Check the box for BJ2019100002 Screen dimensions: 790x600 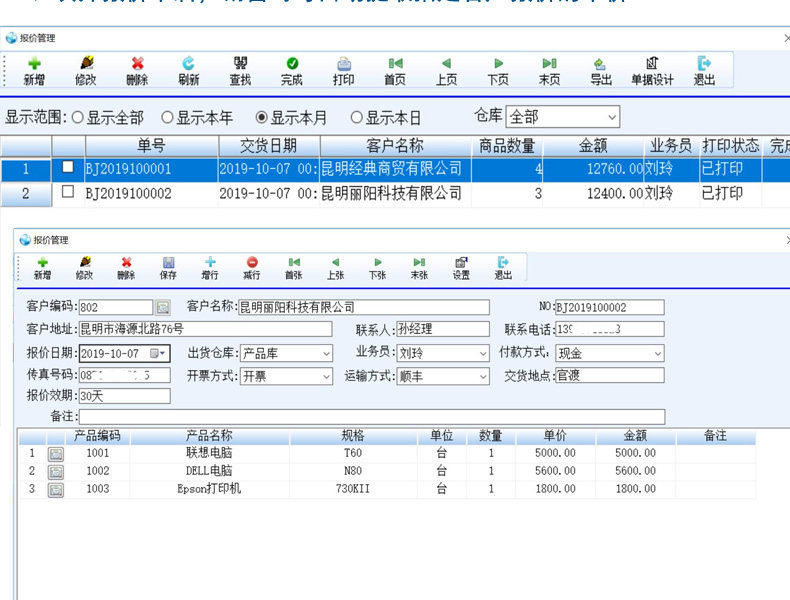(68, 191)
